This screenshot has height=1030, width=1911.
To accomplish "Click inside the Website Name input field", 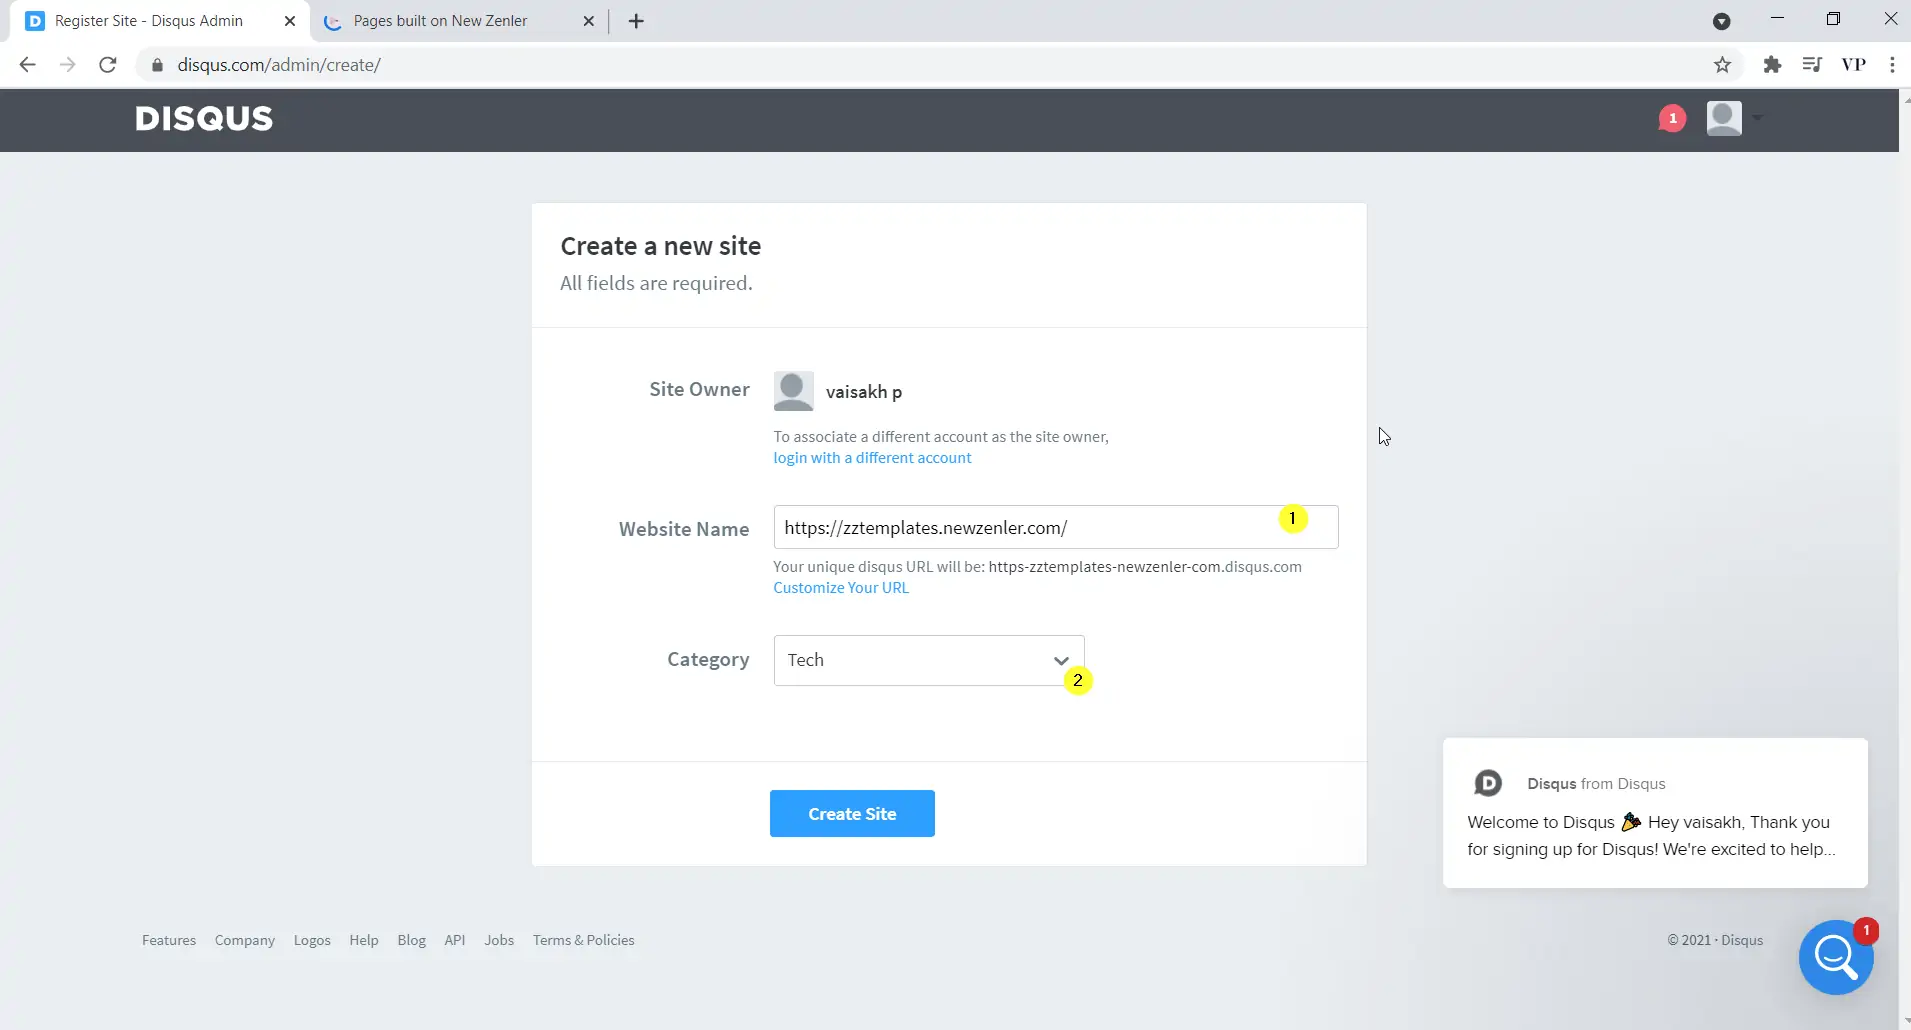I will [1000, 527].
